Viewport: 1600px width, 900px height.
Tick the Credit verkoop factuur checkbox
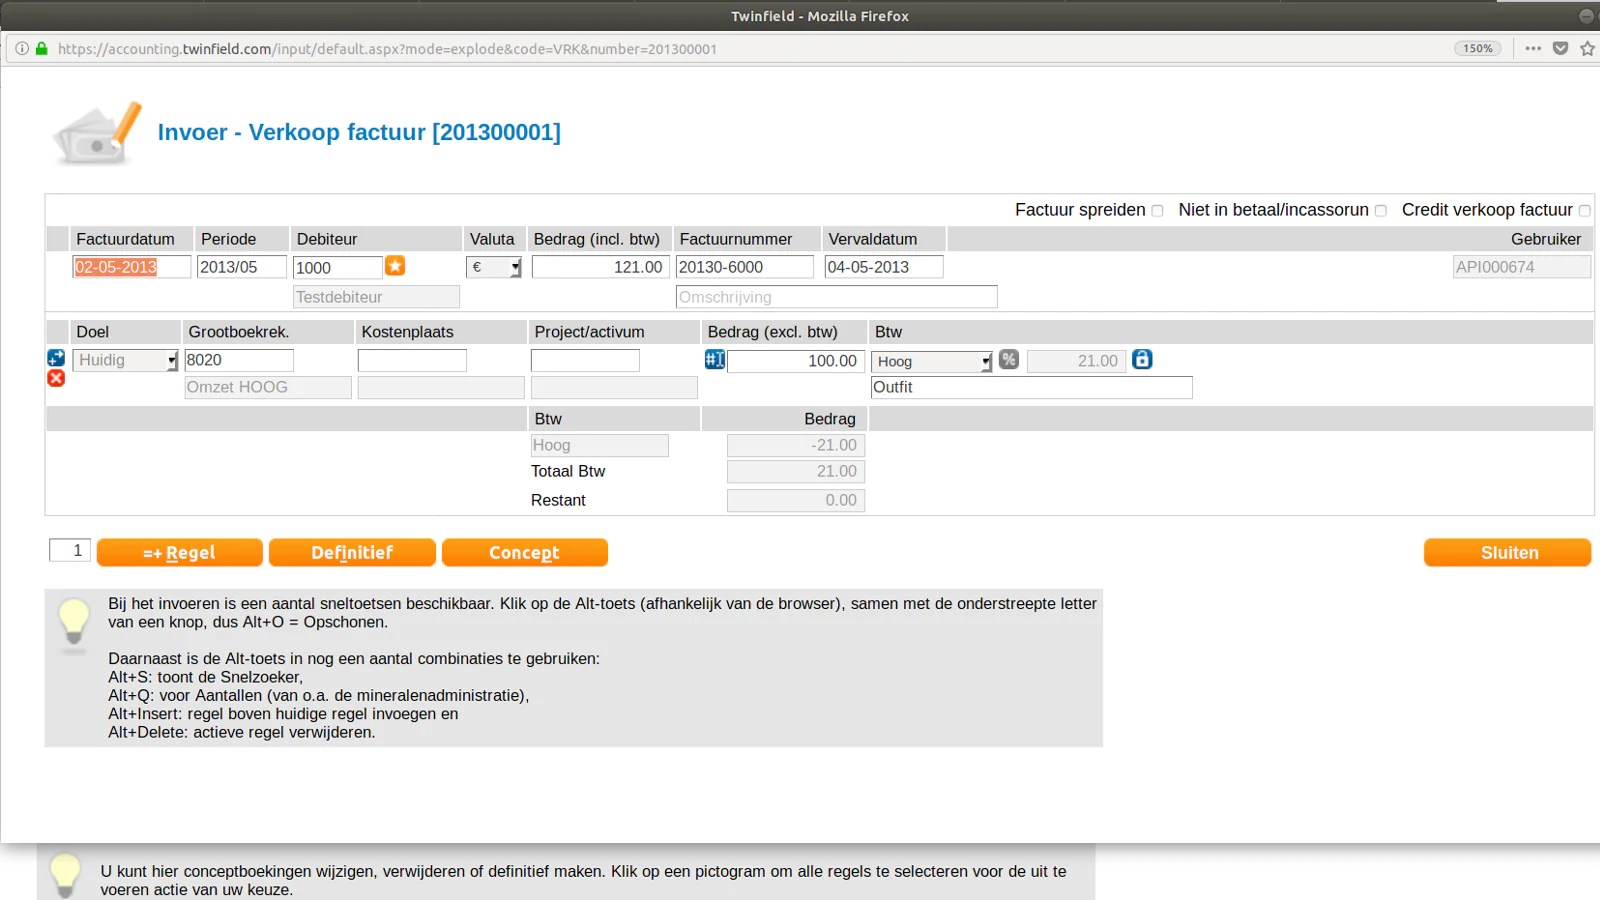click(x=1584, y=211)
